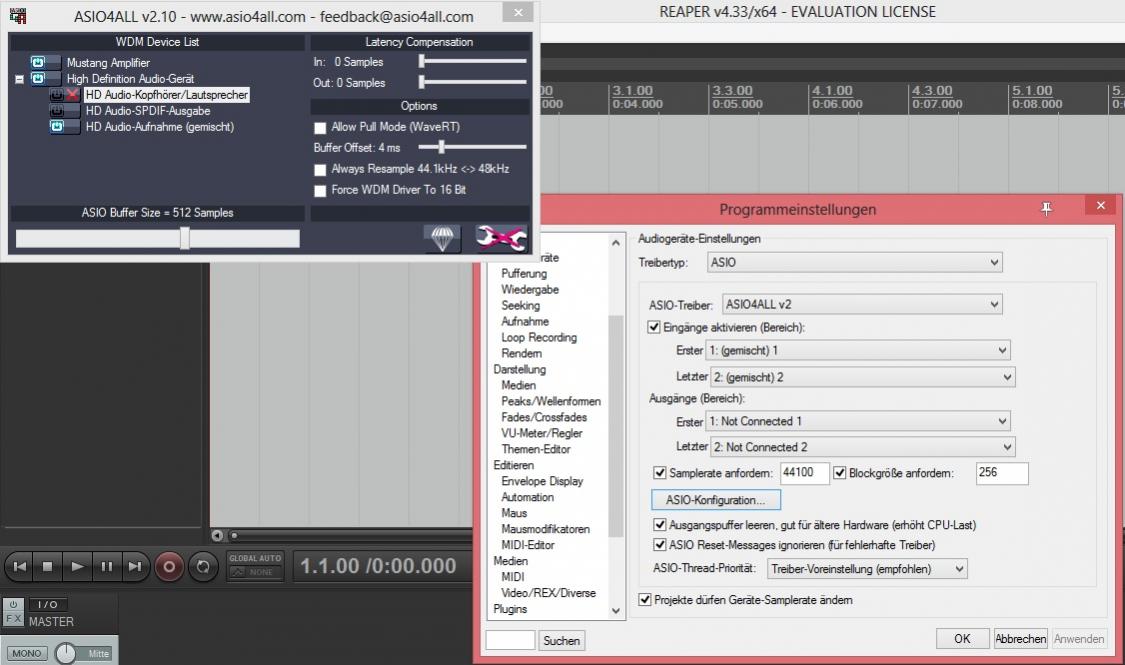The image size is (1125, 665).
Task: Click the Buffer Offset slider handle
Action: (441, 147)
